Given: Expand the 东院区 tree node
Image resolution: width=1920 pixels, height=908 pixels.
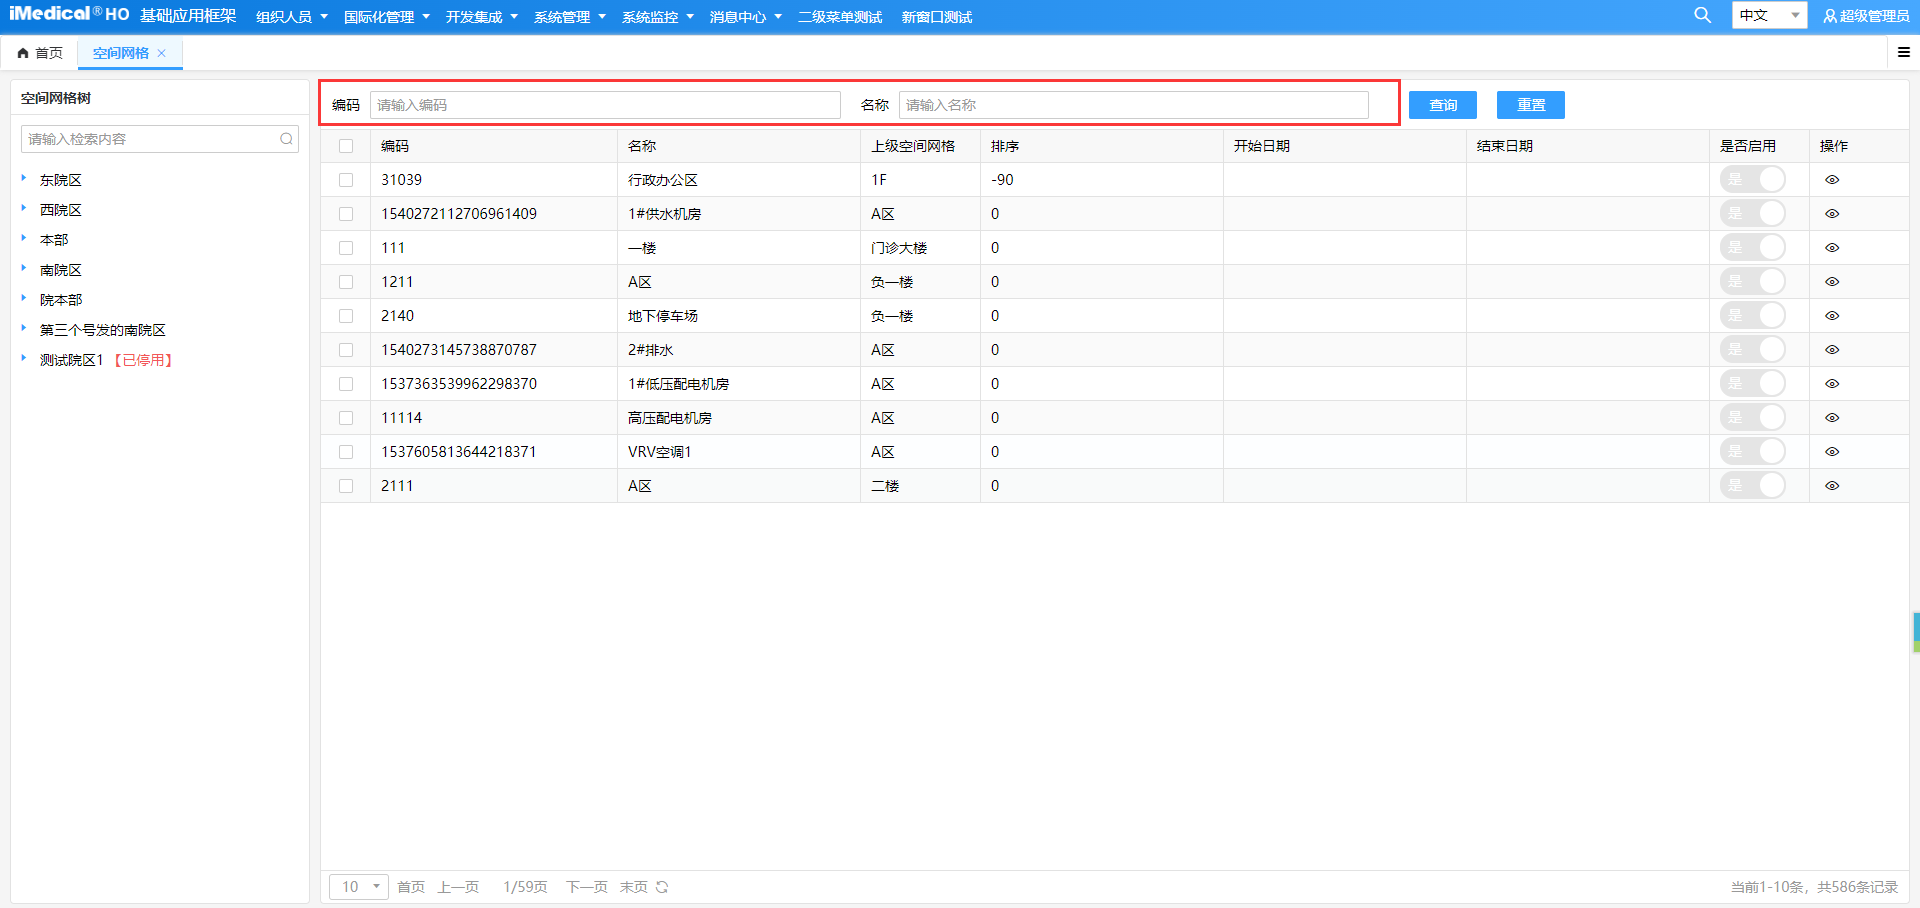Looking at the screenshot, I should pos(24,179).
